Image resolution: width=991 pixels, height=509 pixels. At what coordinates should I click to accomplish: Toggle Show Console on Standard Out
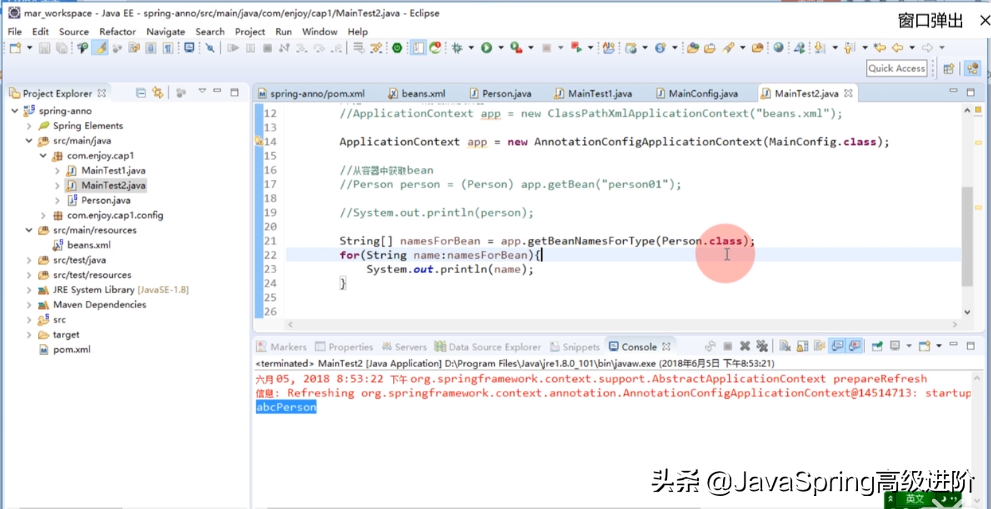[837, 346]
